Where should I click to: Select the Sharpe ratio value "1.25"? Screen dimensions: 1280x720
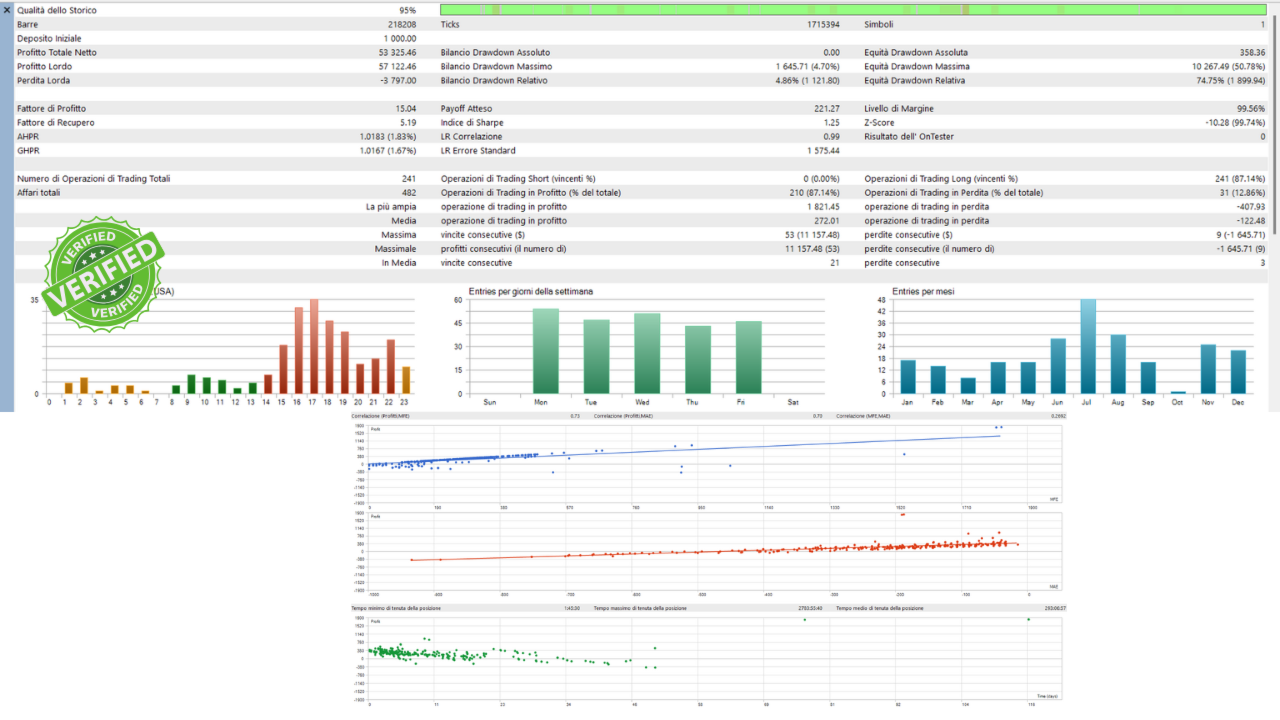(832, 122)
